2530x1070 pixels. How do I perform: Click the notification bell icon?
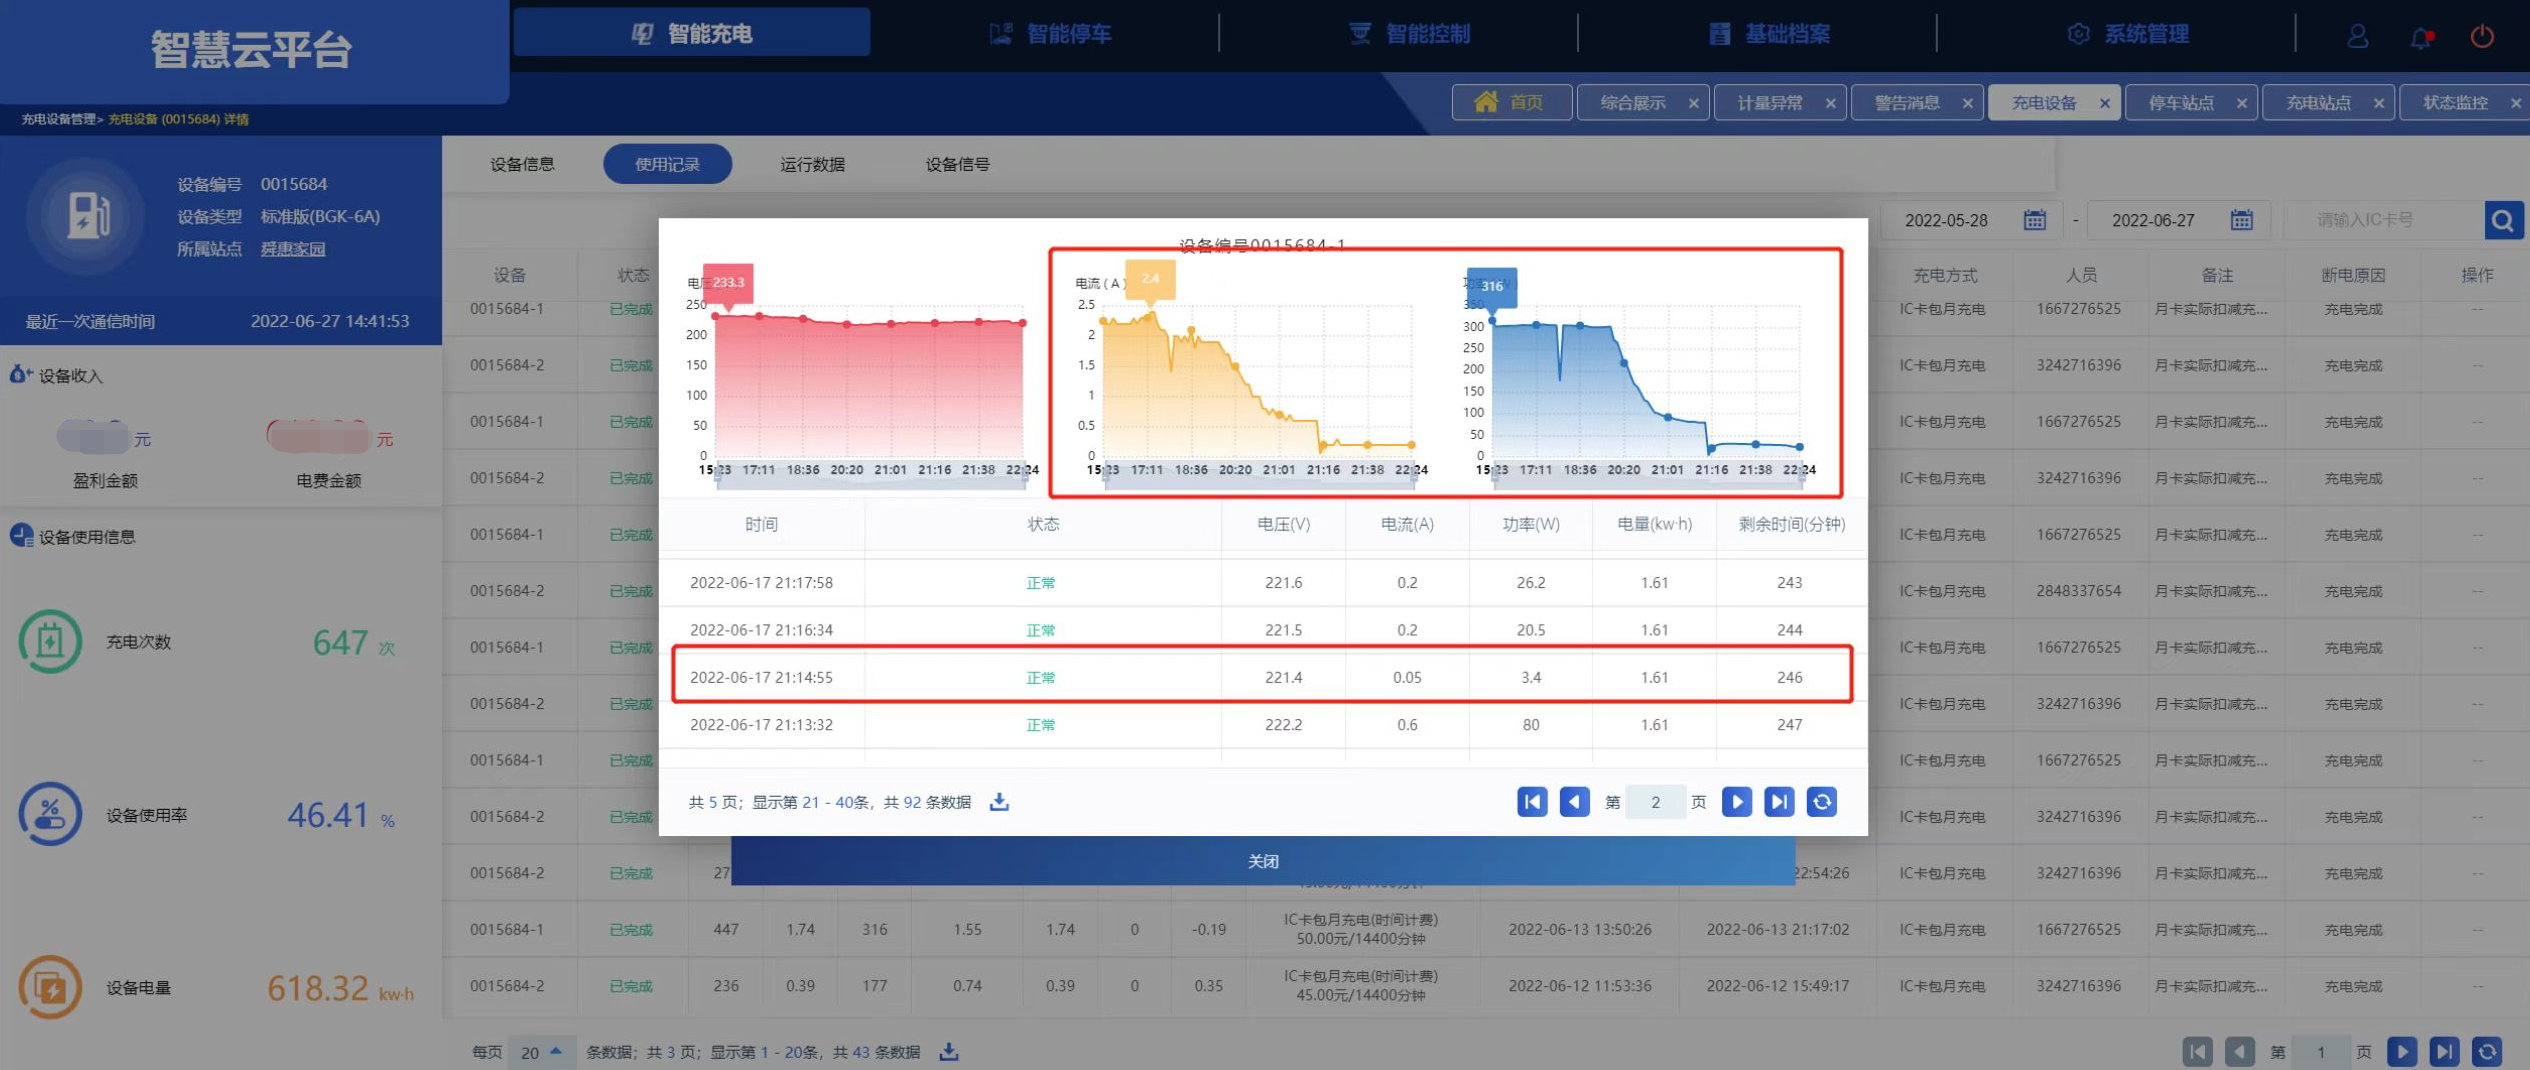pos(2420,37)
